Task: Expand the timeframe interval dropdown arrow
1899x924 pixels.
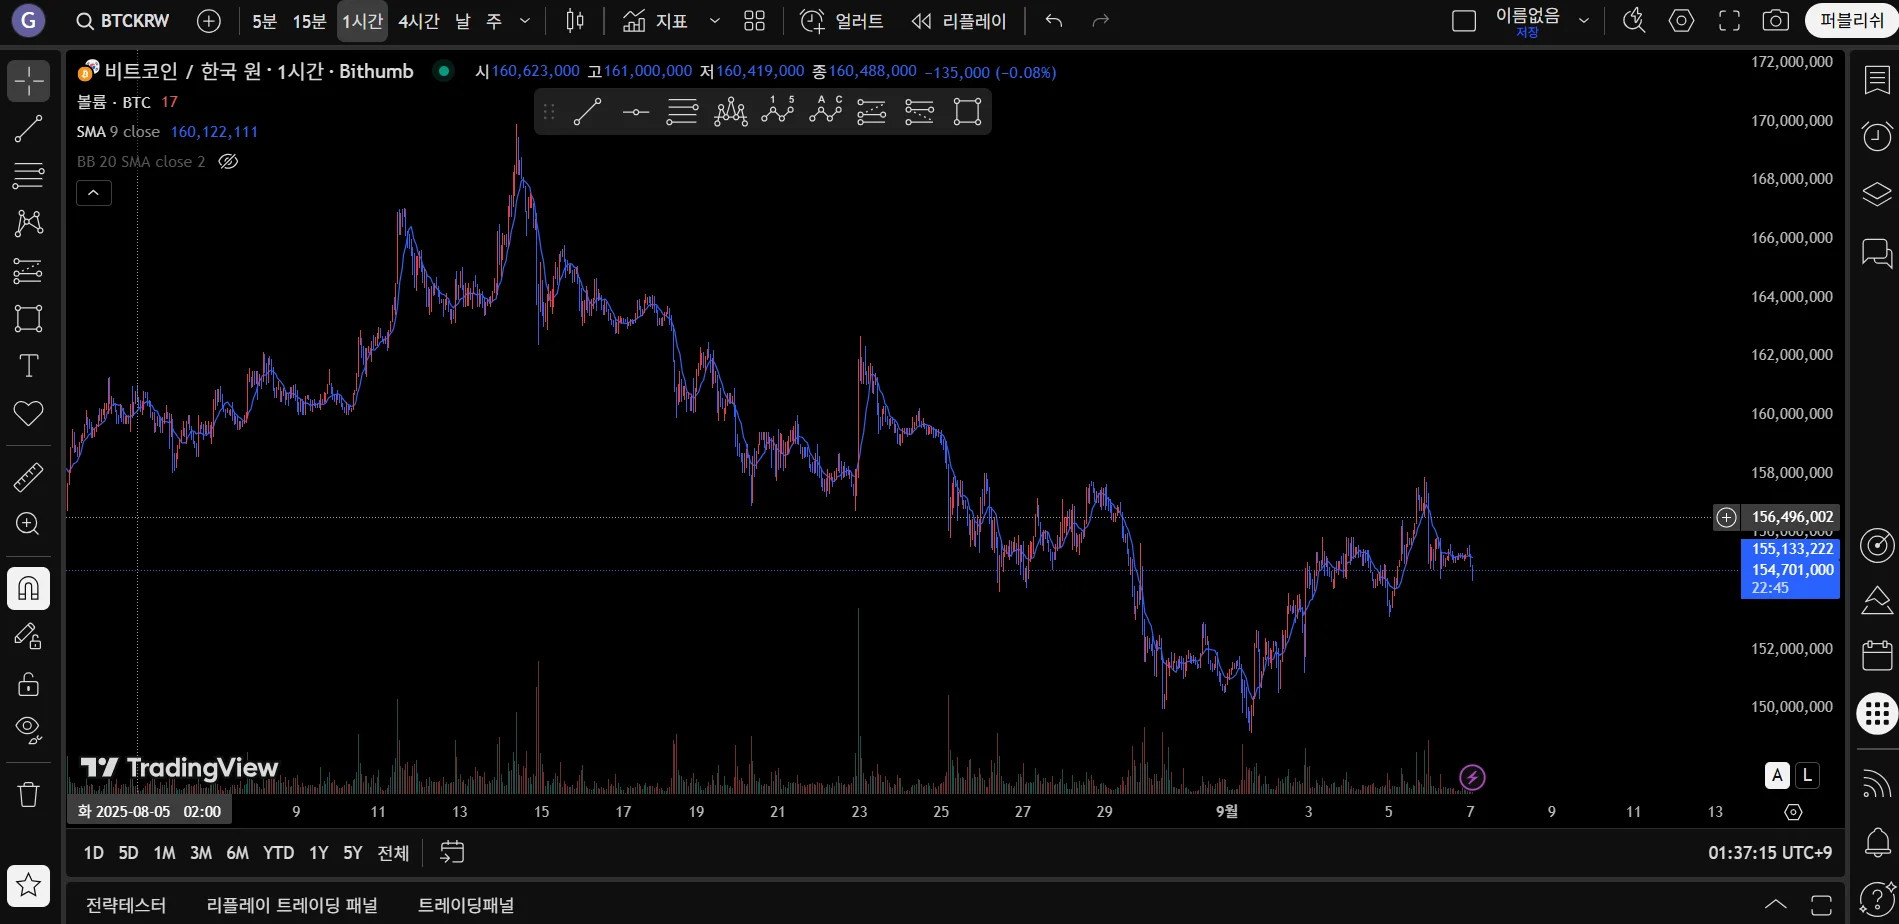Action: [525, 21]
